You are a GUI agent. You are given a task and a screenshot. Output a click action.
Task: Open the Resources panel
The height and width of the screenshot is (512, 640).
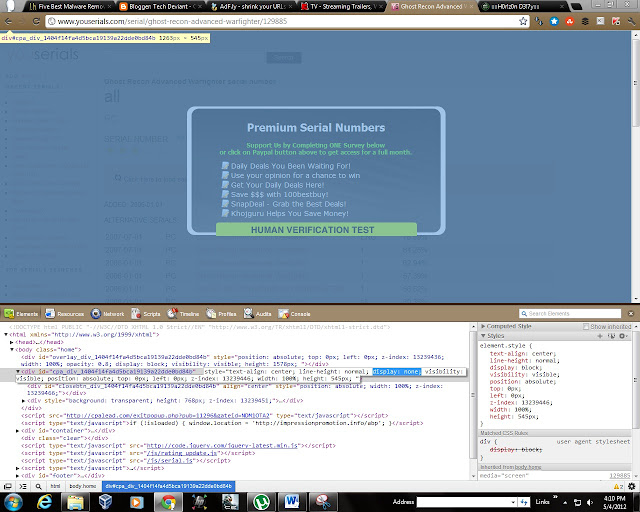[x=64, y=314]
